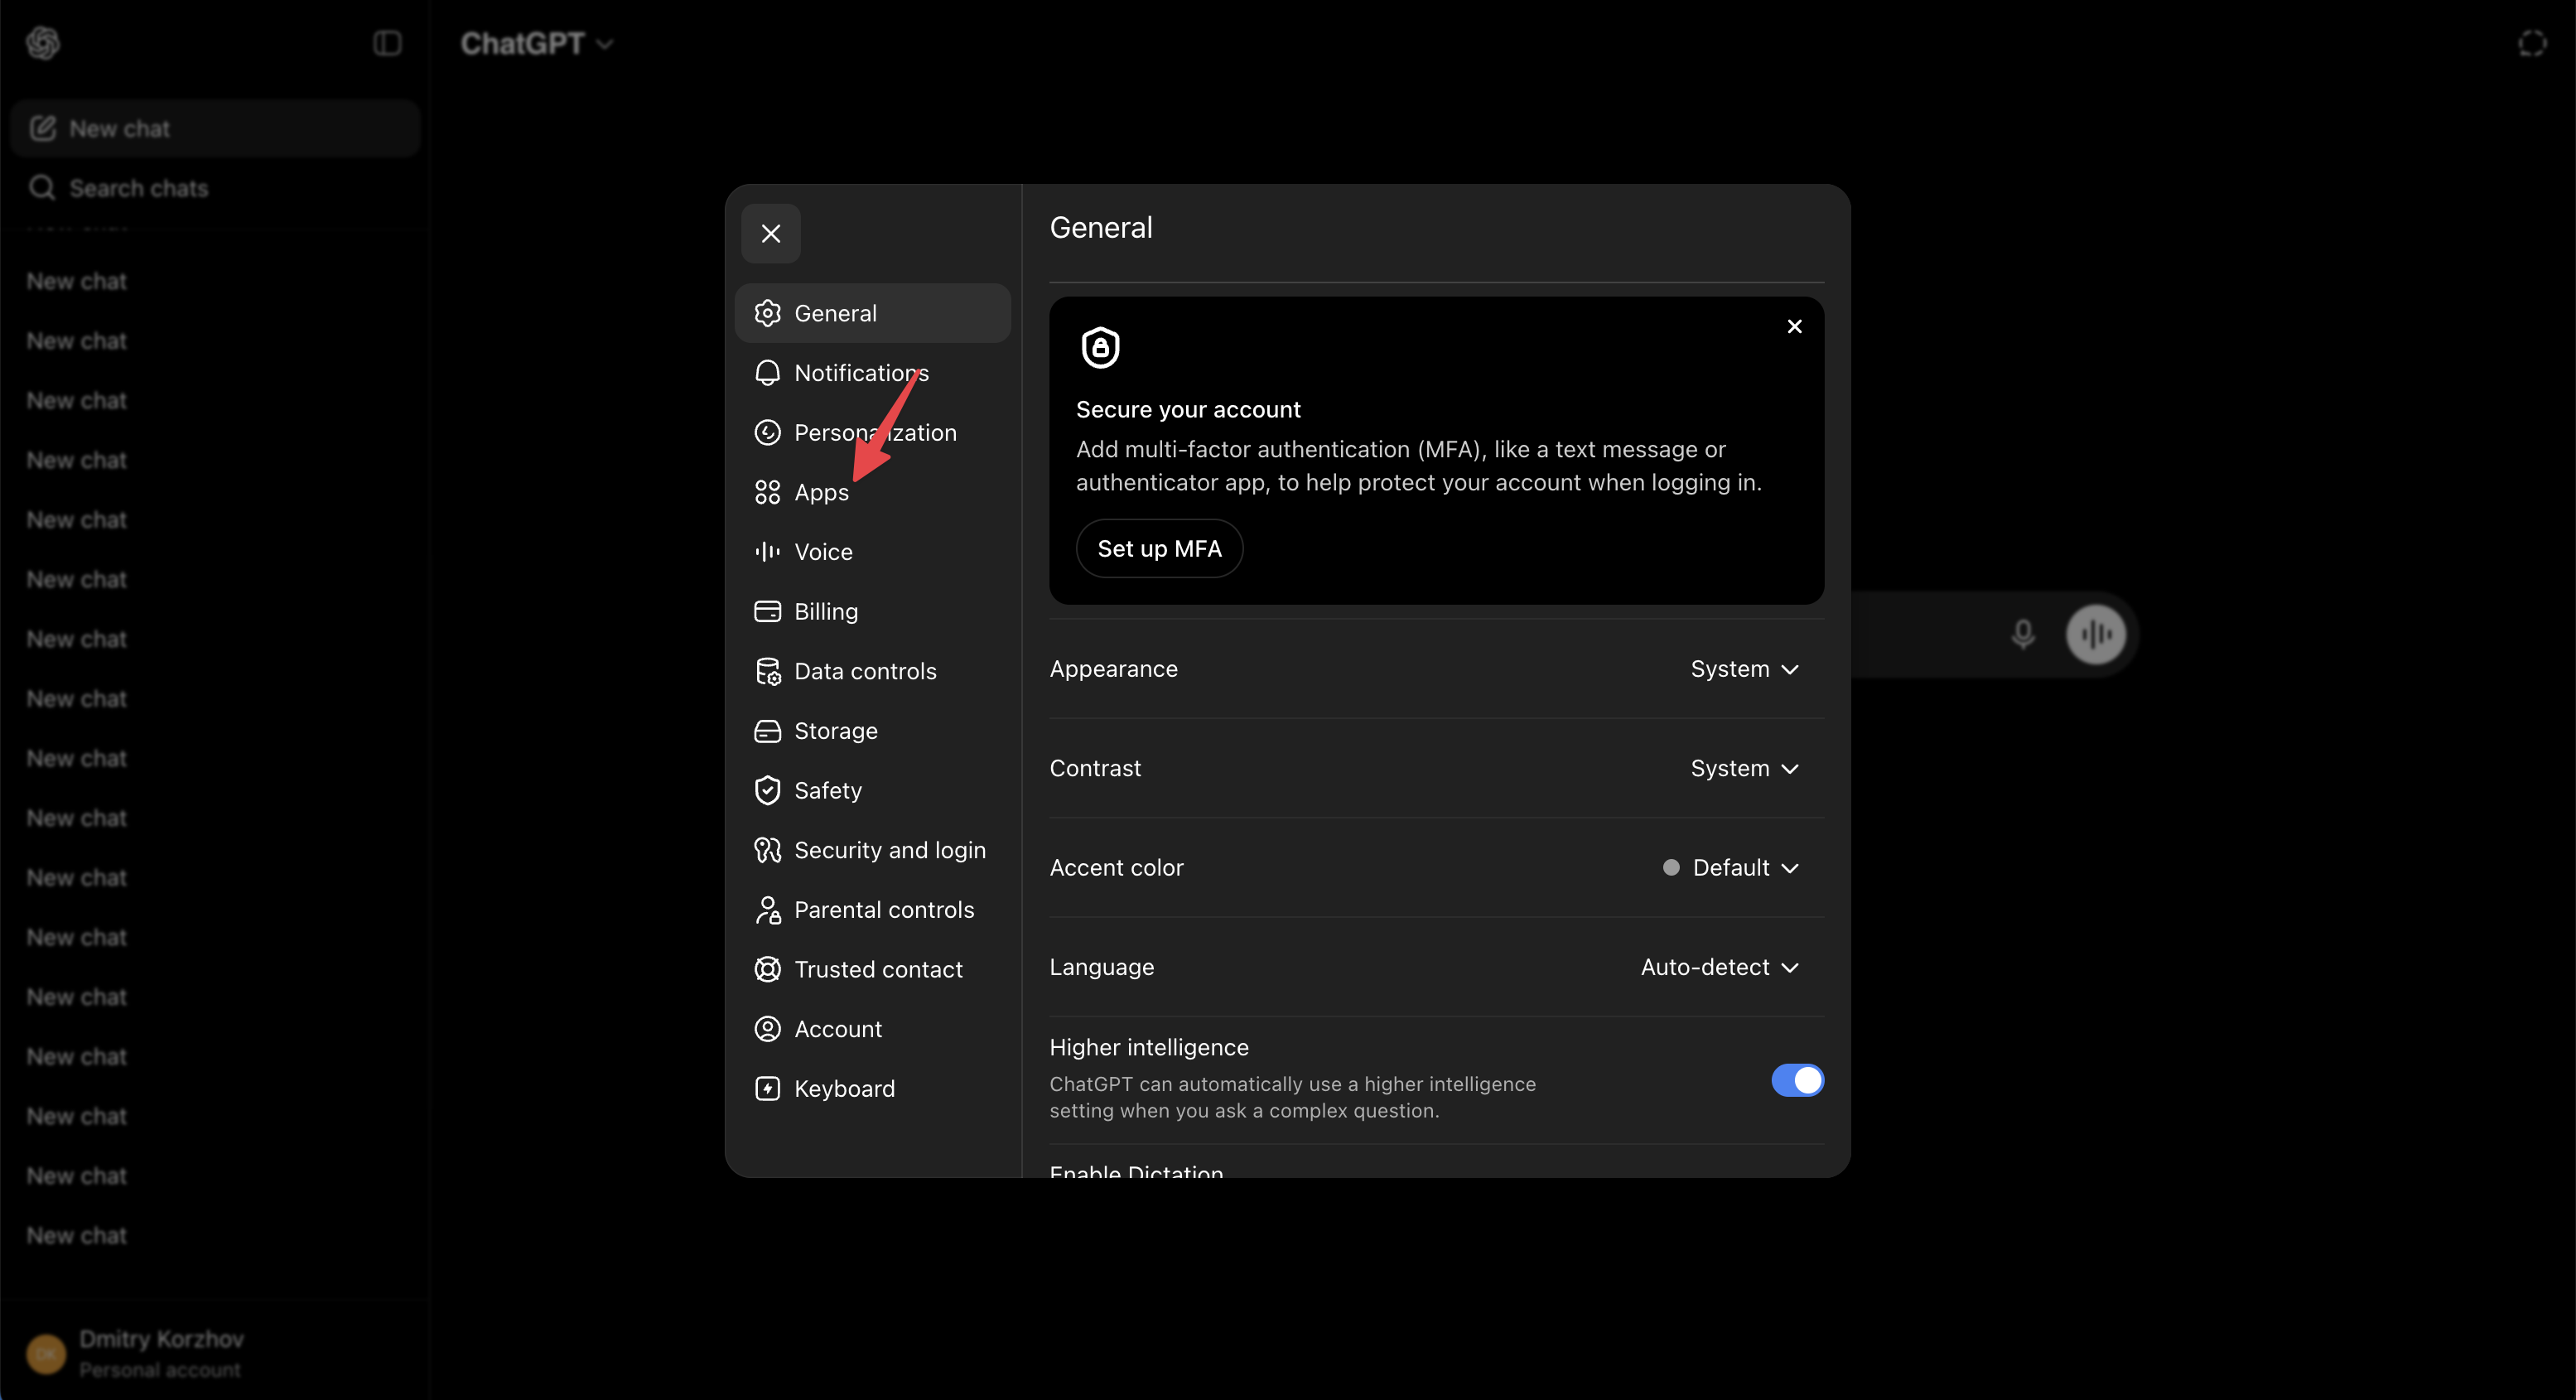The image size is (2576, 1400).
Task: Click the New chat pencil icon
Action: [42, 128]
